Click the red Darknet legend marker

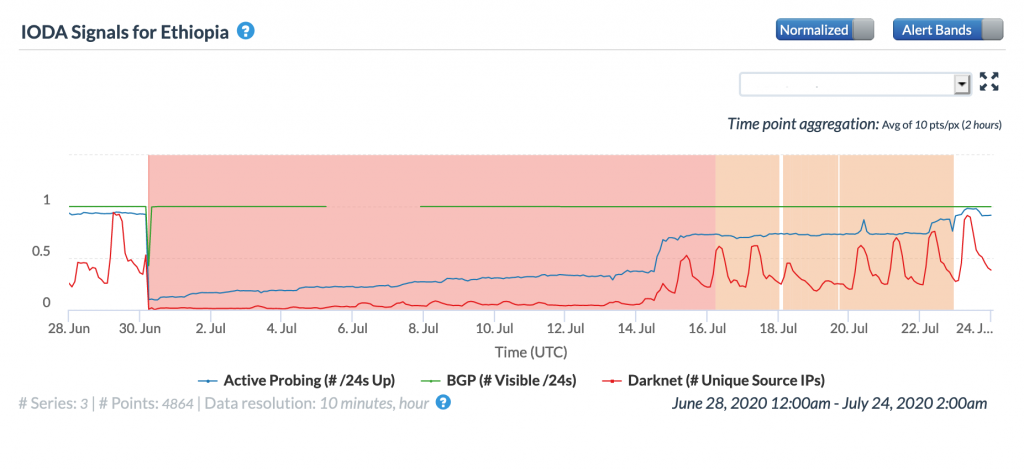coord(613,381)
